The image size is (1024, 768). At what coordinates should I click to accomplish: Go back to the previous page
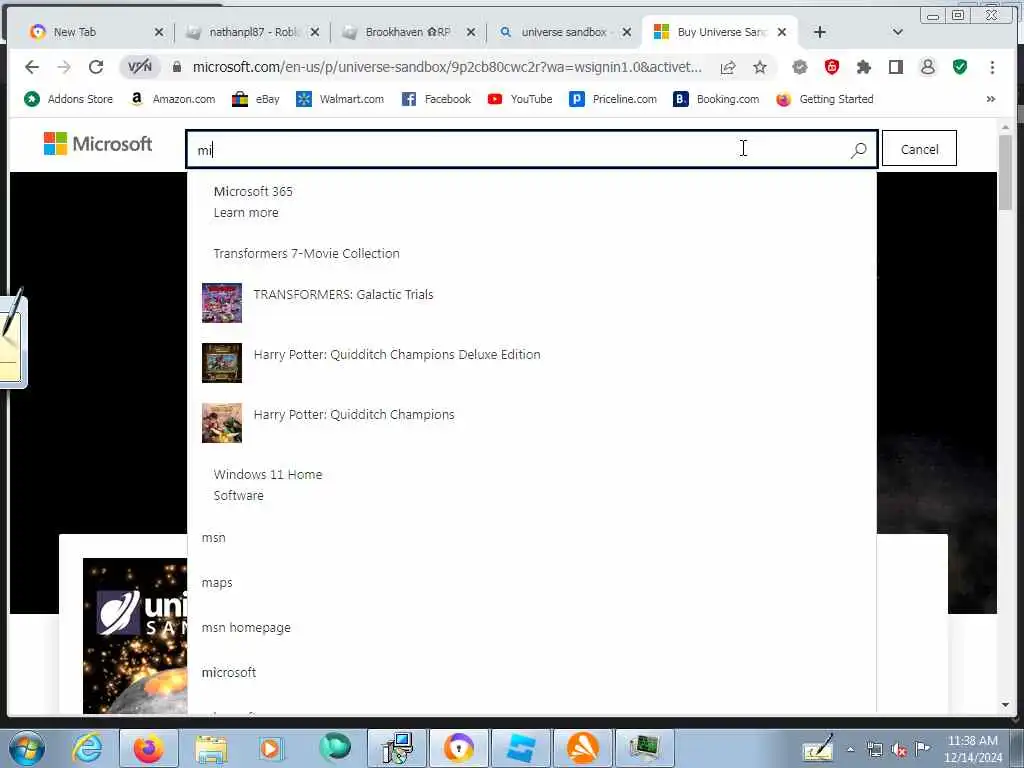(31, 67)
